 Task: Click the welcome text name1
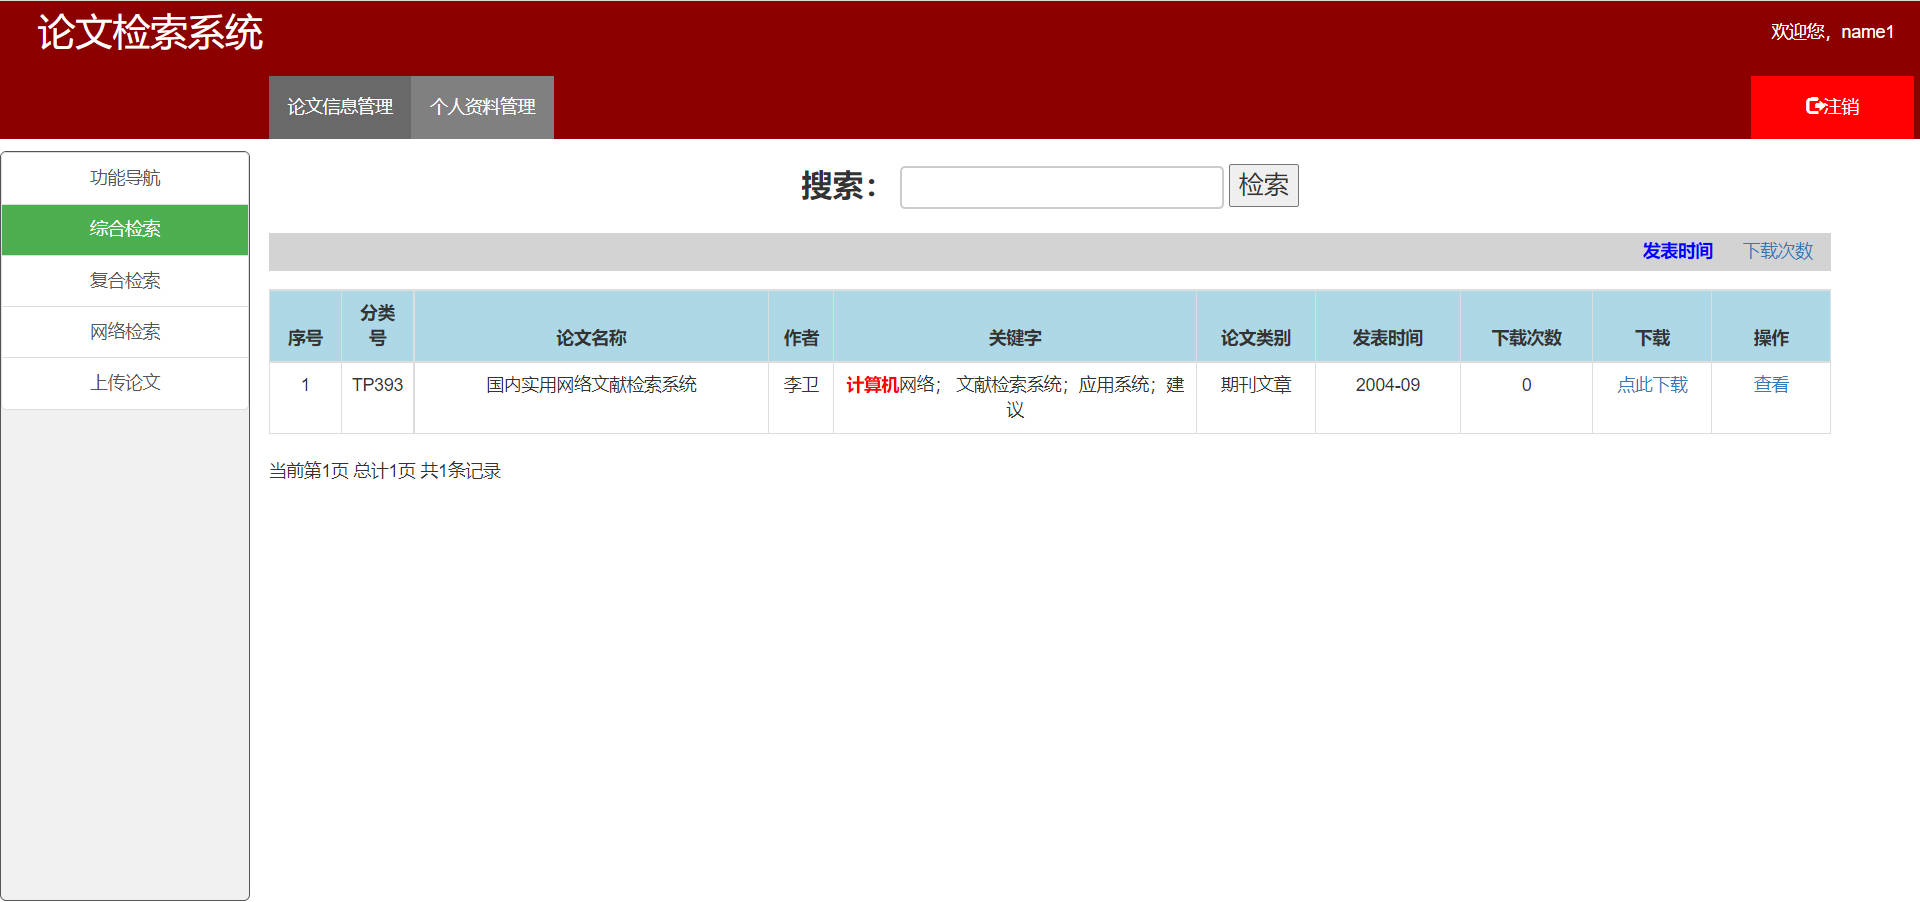[x=1831, y=32]
